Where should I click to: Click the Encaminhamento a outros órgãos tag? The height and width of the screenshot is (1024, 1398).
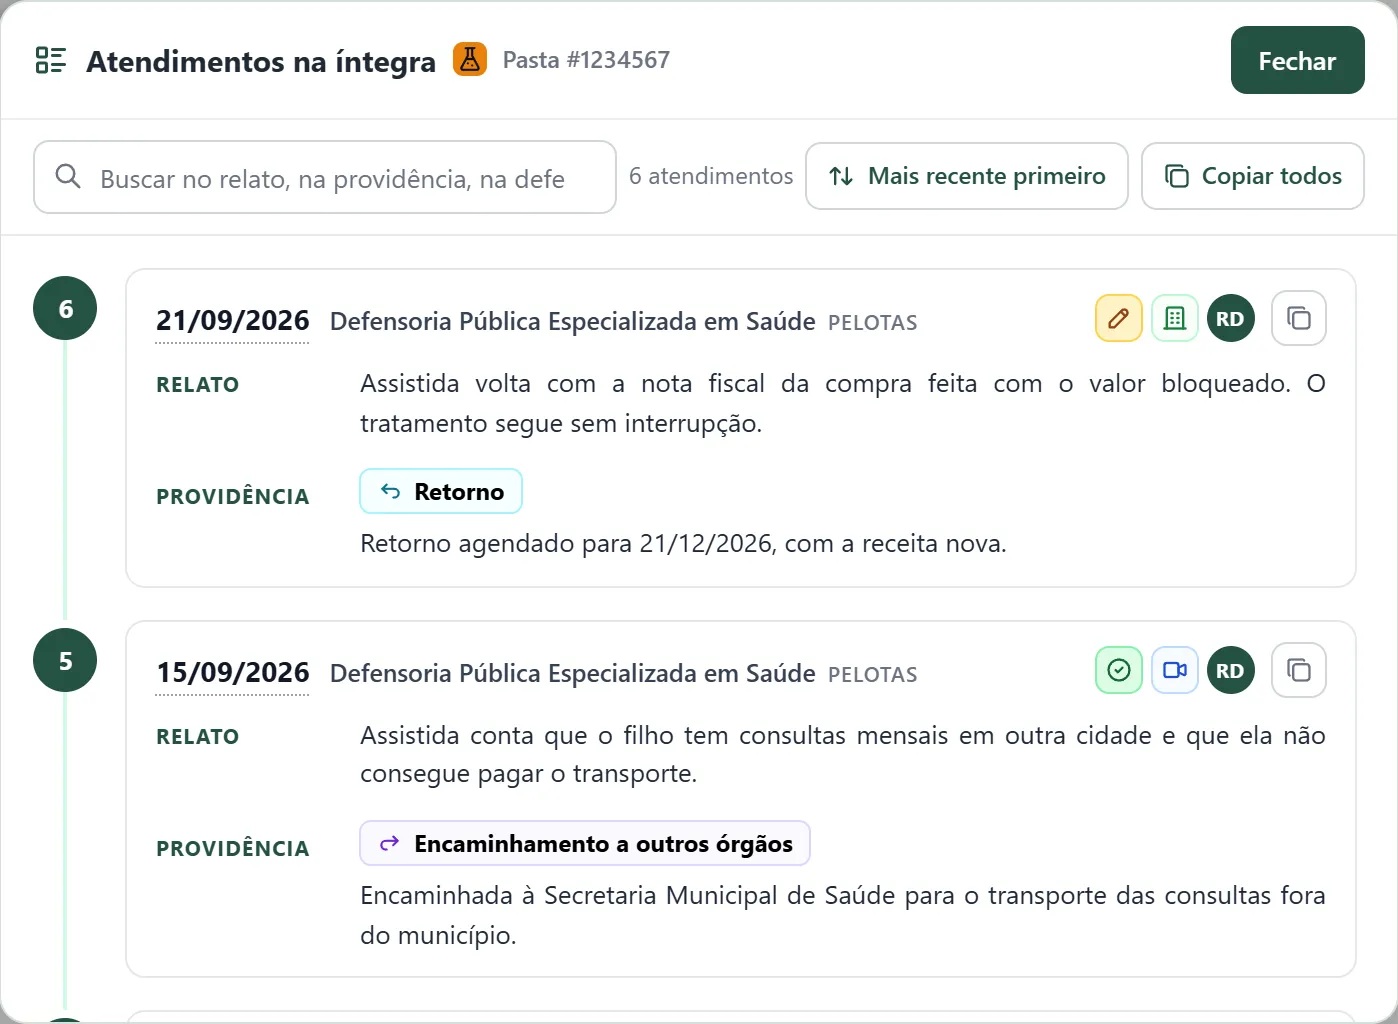coord(585,843)
